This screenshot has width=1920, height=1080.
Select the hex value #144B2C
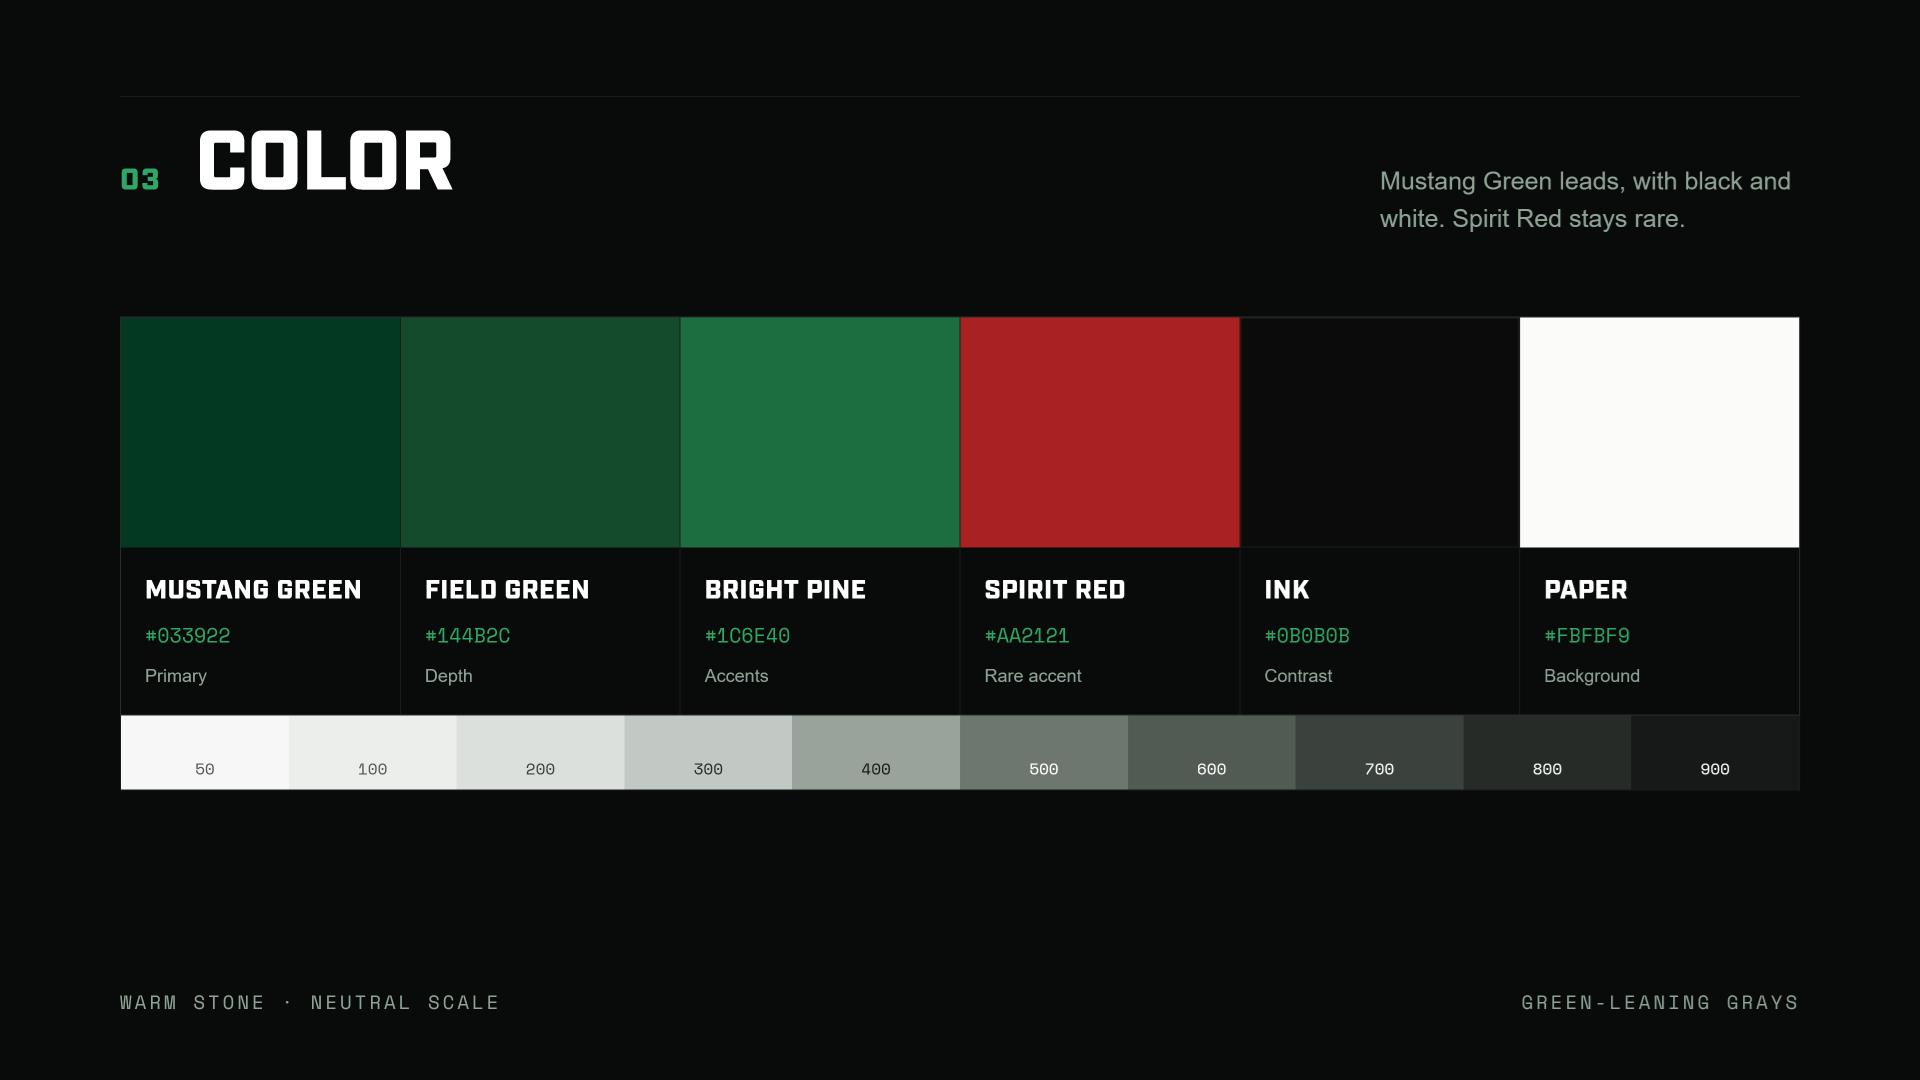tap(468, 636)
